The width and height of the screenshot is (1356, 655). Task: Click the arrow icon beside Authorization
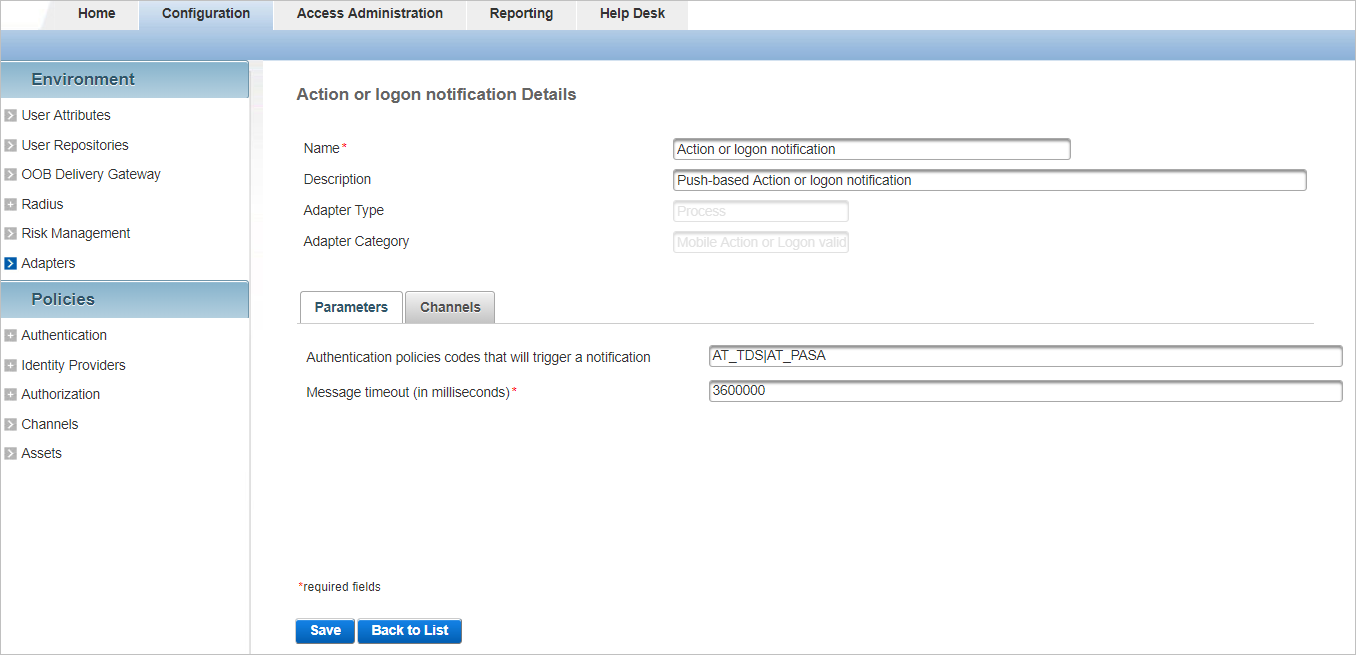[11, 394]
